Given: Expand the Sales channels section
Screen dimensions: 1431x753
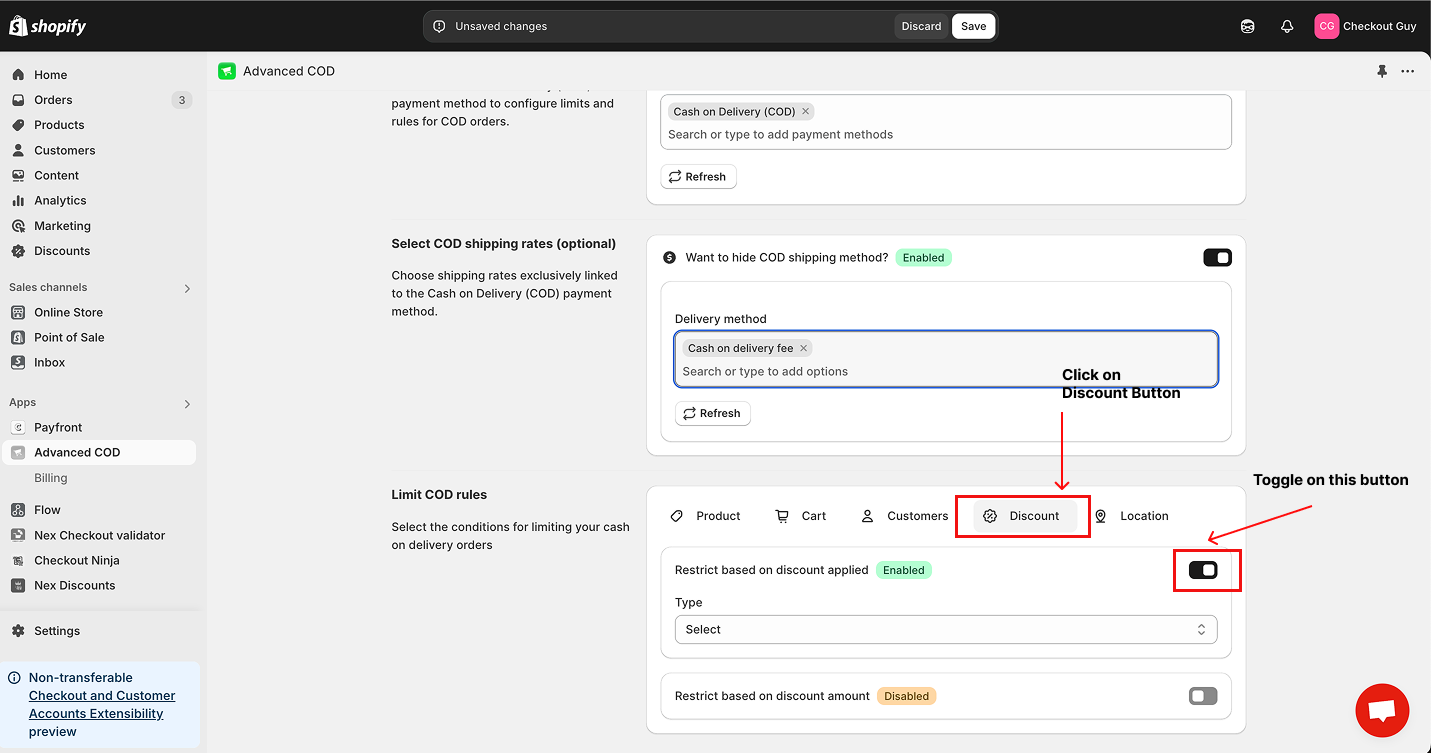Looking at the screenshot, I should point(187,288).
